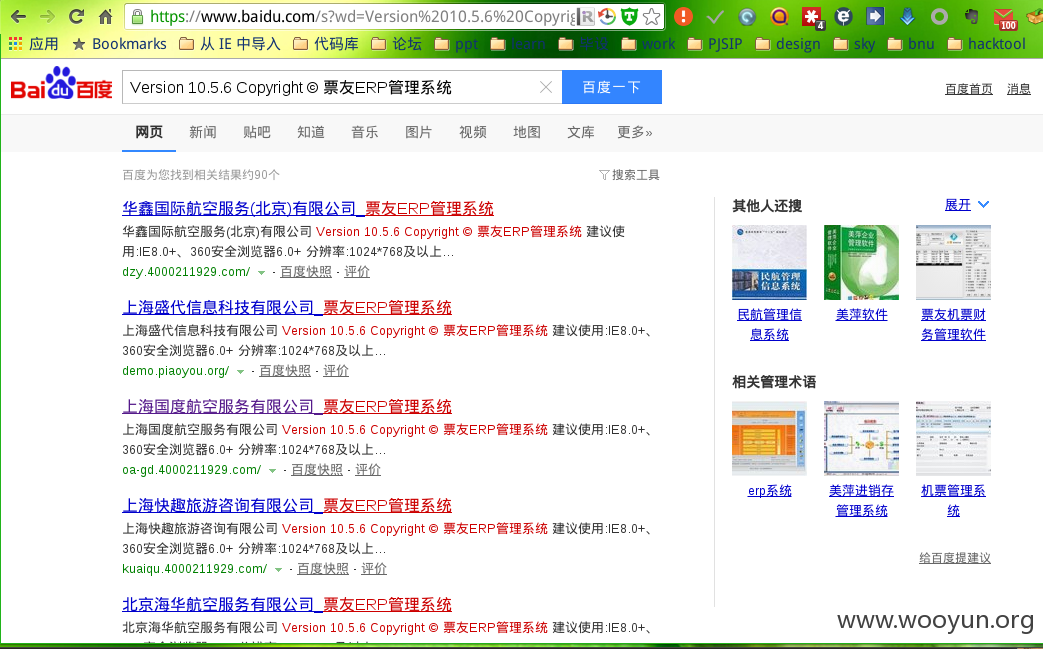
Task: Open the LastPass red asterisk extension
Action: tap(812, 17)
